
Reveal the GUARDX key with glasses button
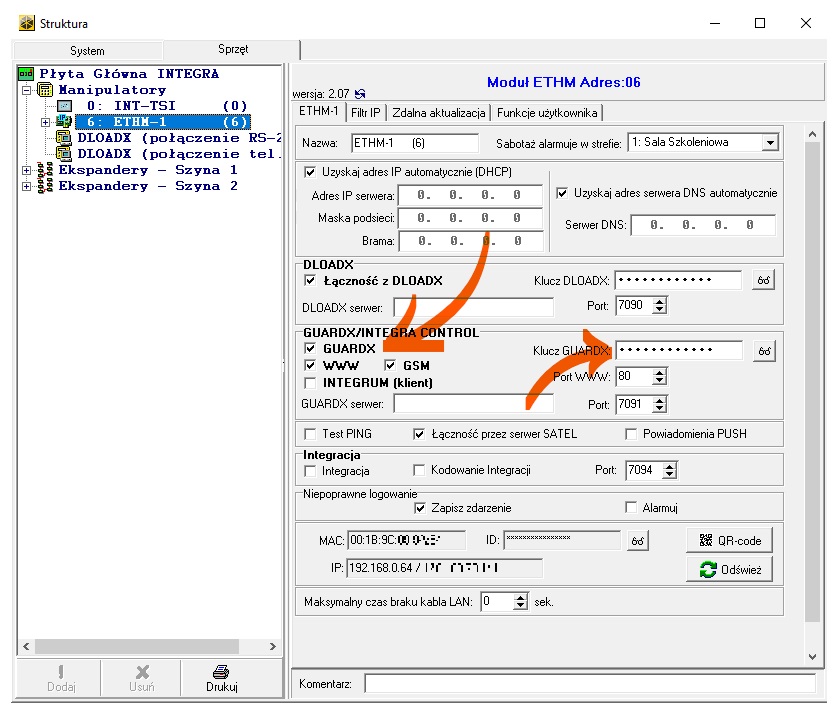[x=763, y=351]
